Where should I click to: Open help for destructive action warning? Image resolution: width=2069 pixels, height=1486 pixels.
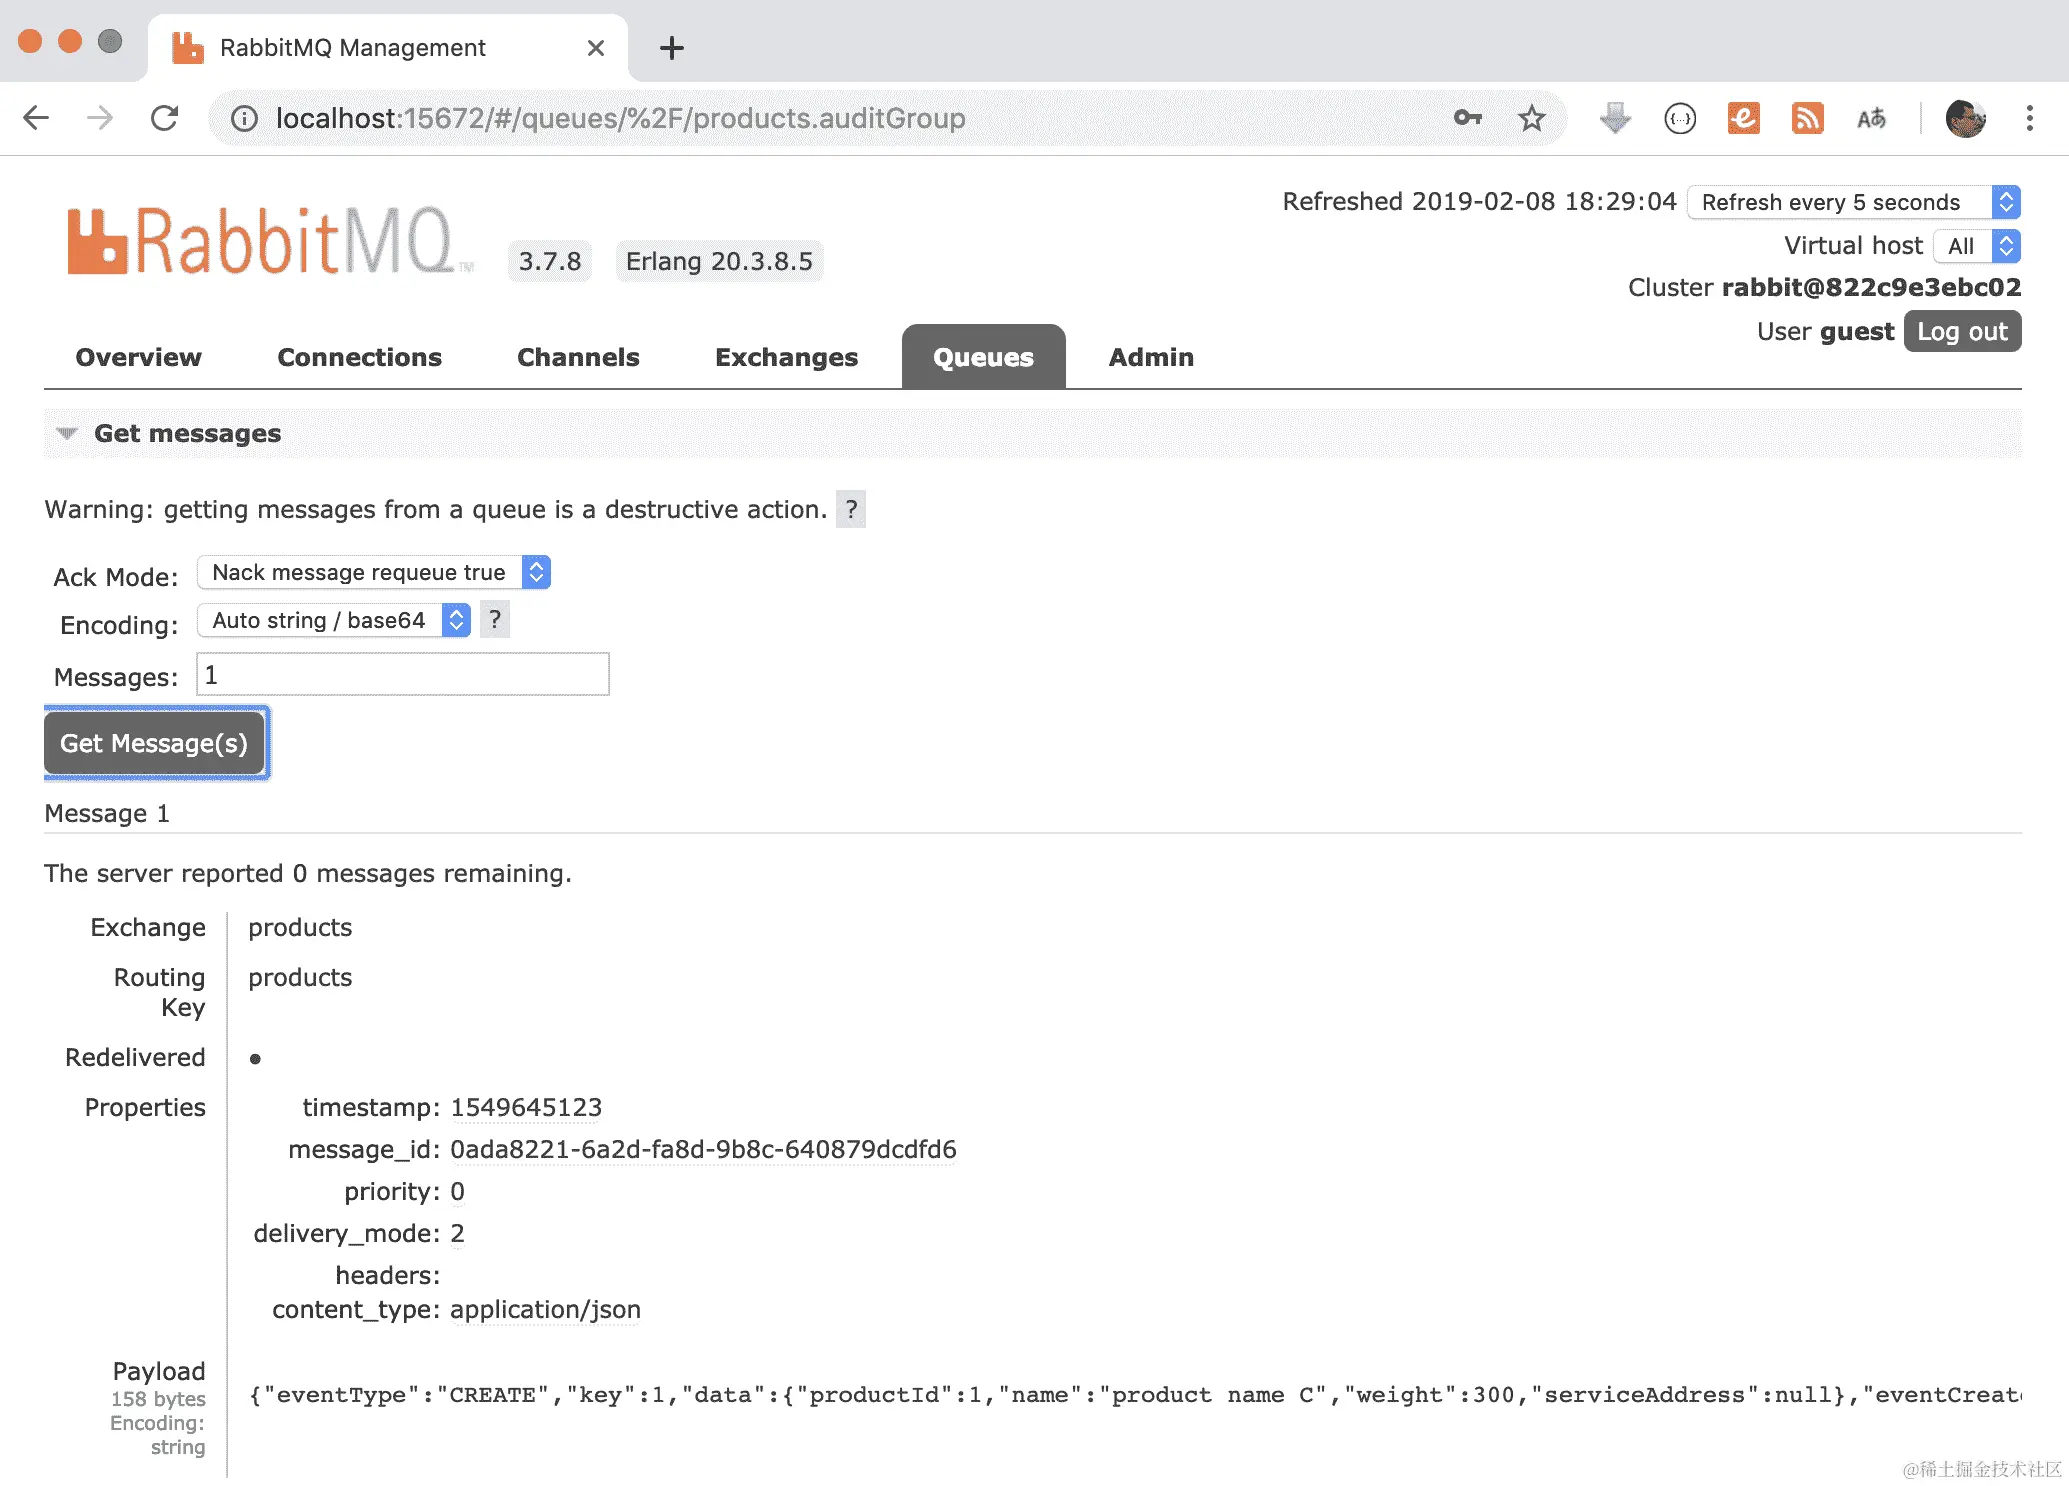pos(851,509)
